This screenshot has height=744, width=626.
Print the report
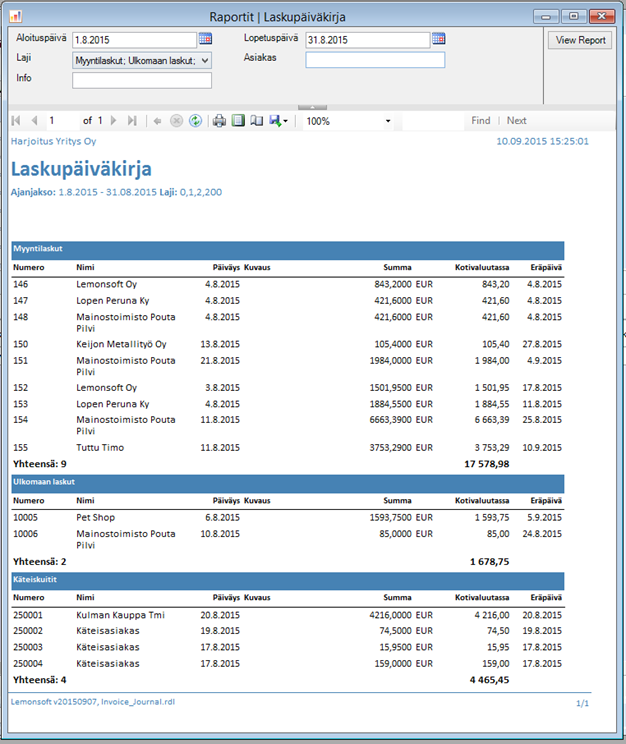(219, 121)
